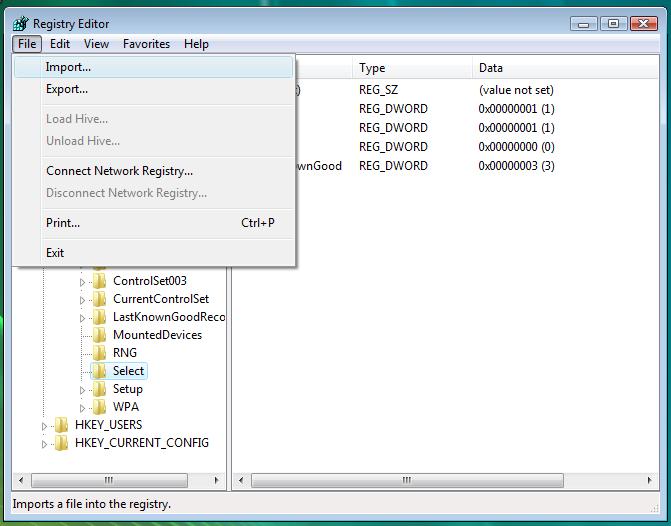
Task: Click the ControlSet003 folder icon
Action: (99, 281)
